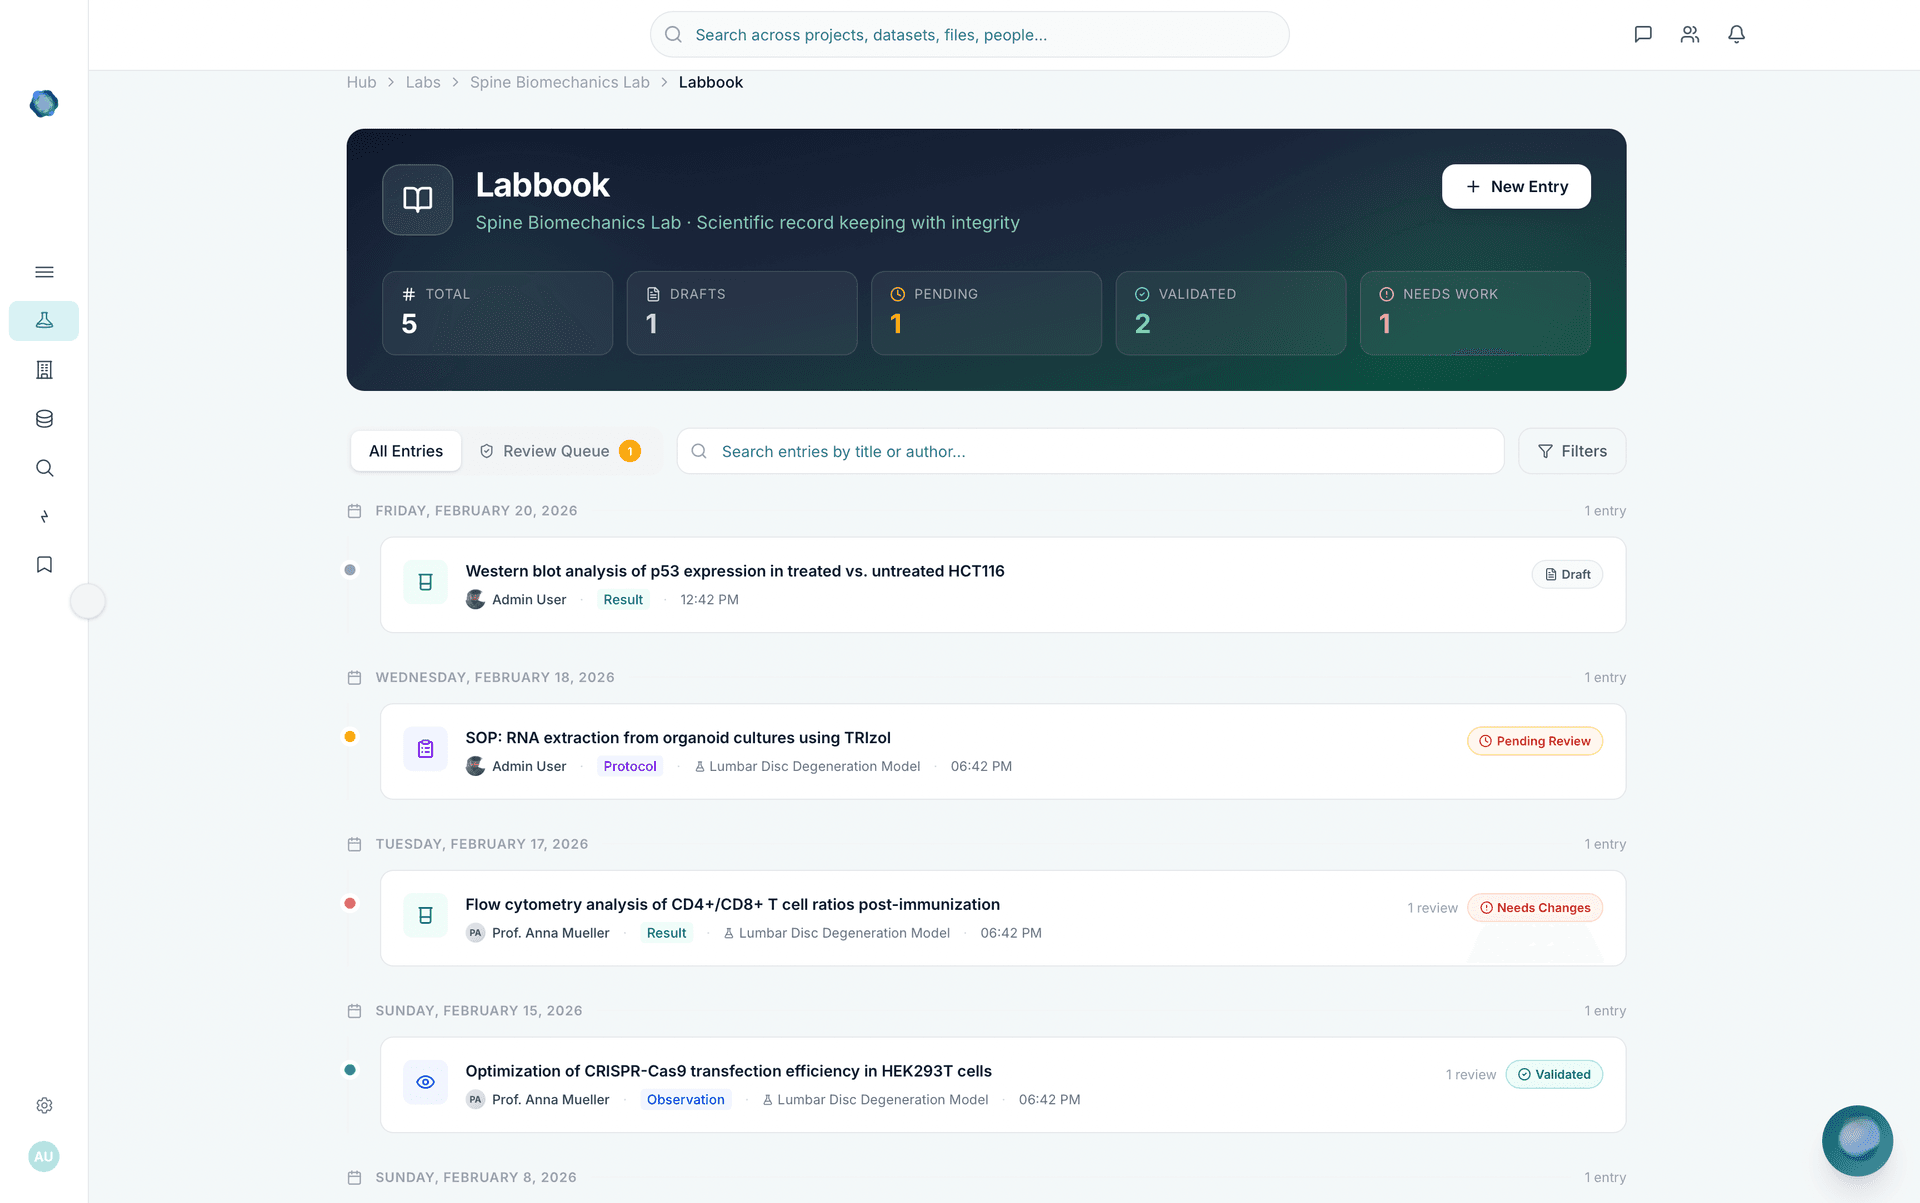This screenshot has width=1920, height=1203.
Task: Click Sunday, February 8, 2026 date header
Action: (476, 1177)
